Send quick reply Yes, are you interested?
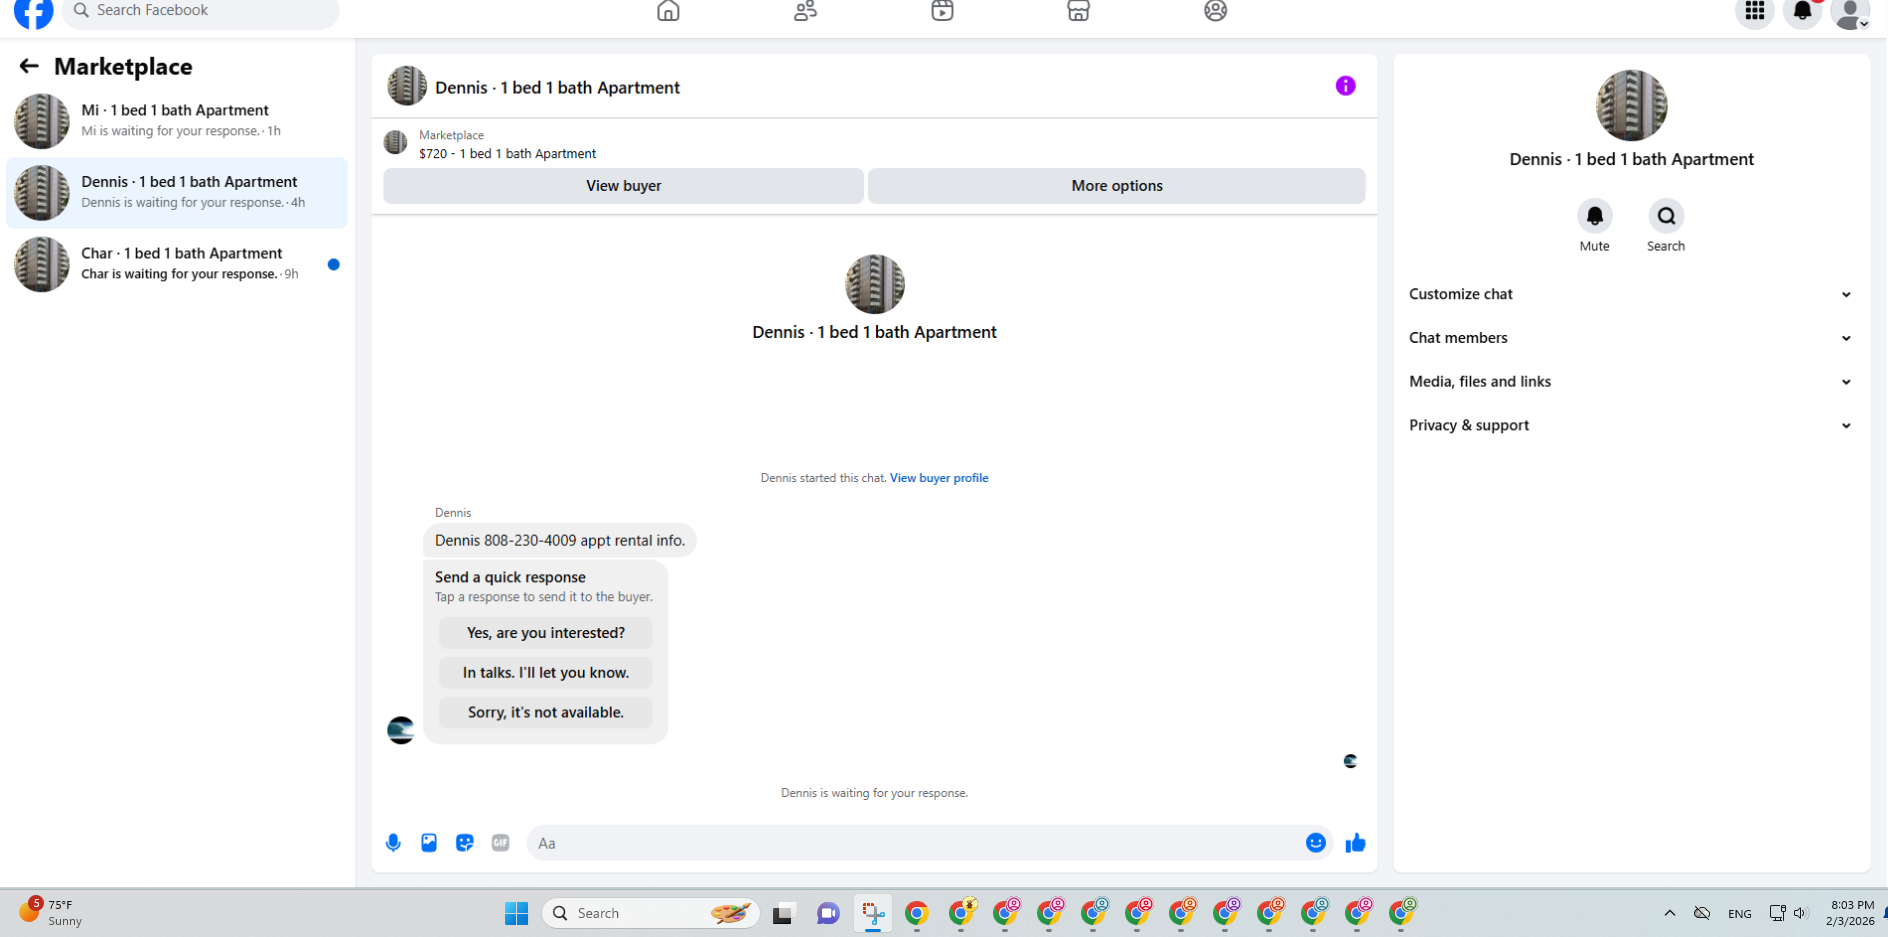The image size is (1888, 937). 546,633
